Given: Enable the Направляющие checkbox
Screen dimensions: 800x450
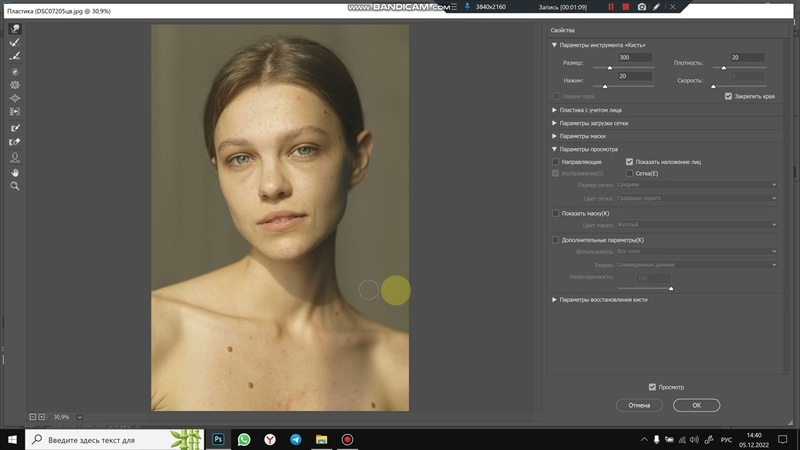Looking at the screenshot, I should pyautogui.click(x=557, y=161).
